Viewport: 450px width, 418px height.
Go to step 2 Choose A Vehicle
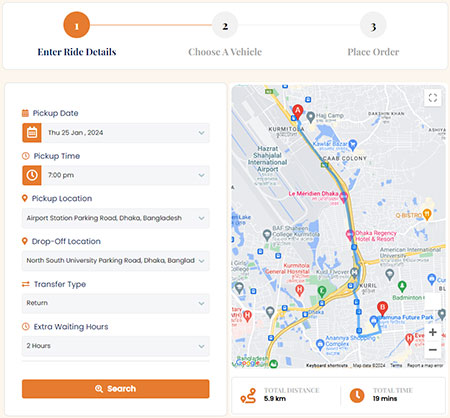[x=225, y=25]
